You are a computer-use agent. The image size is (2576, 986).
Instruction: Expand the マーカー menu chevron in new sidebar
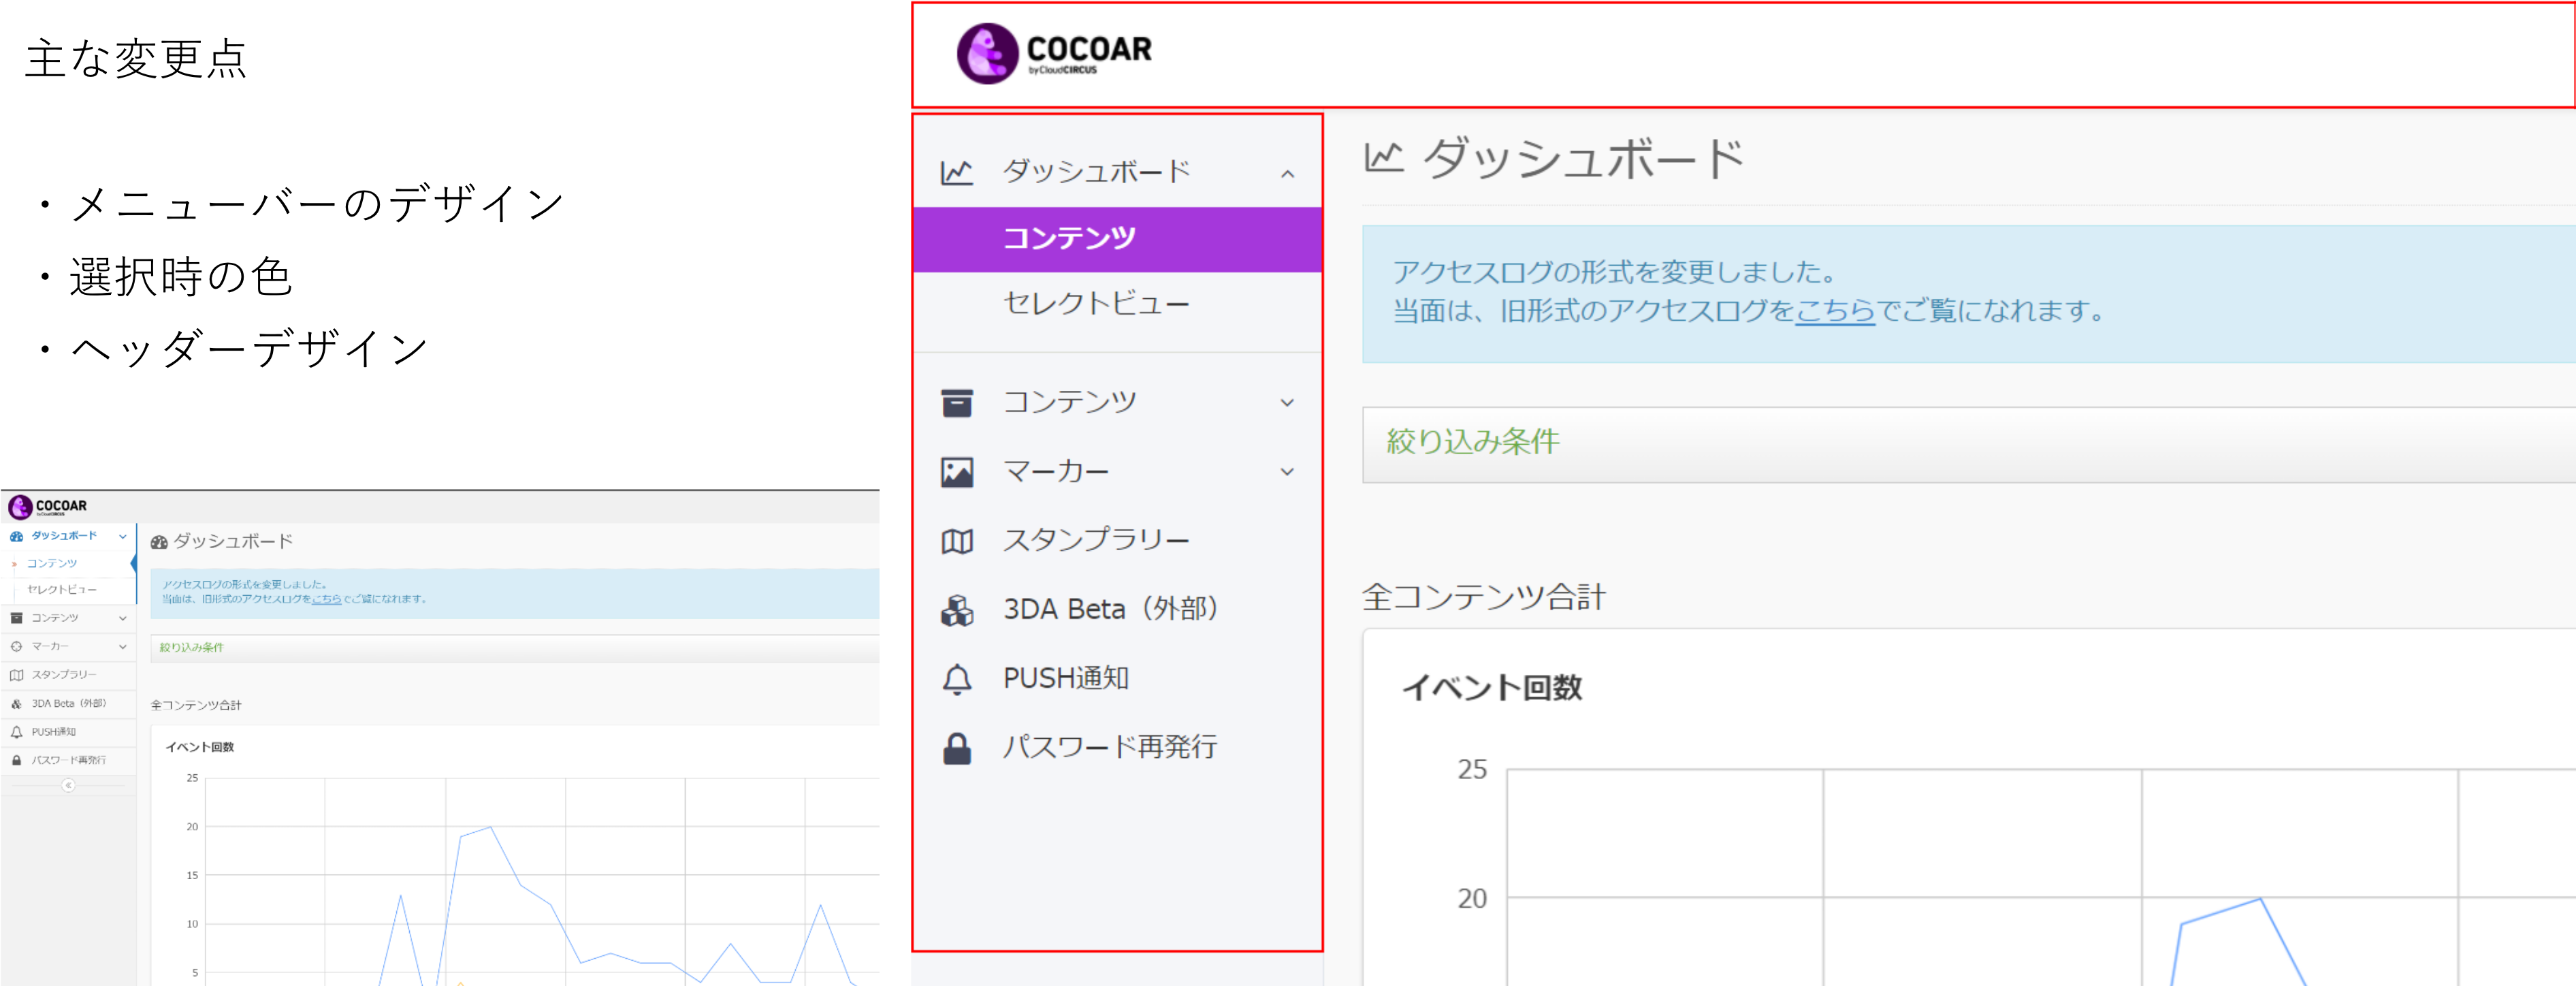pyautogui.click(x=1287, y=472)
